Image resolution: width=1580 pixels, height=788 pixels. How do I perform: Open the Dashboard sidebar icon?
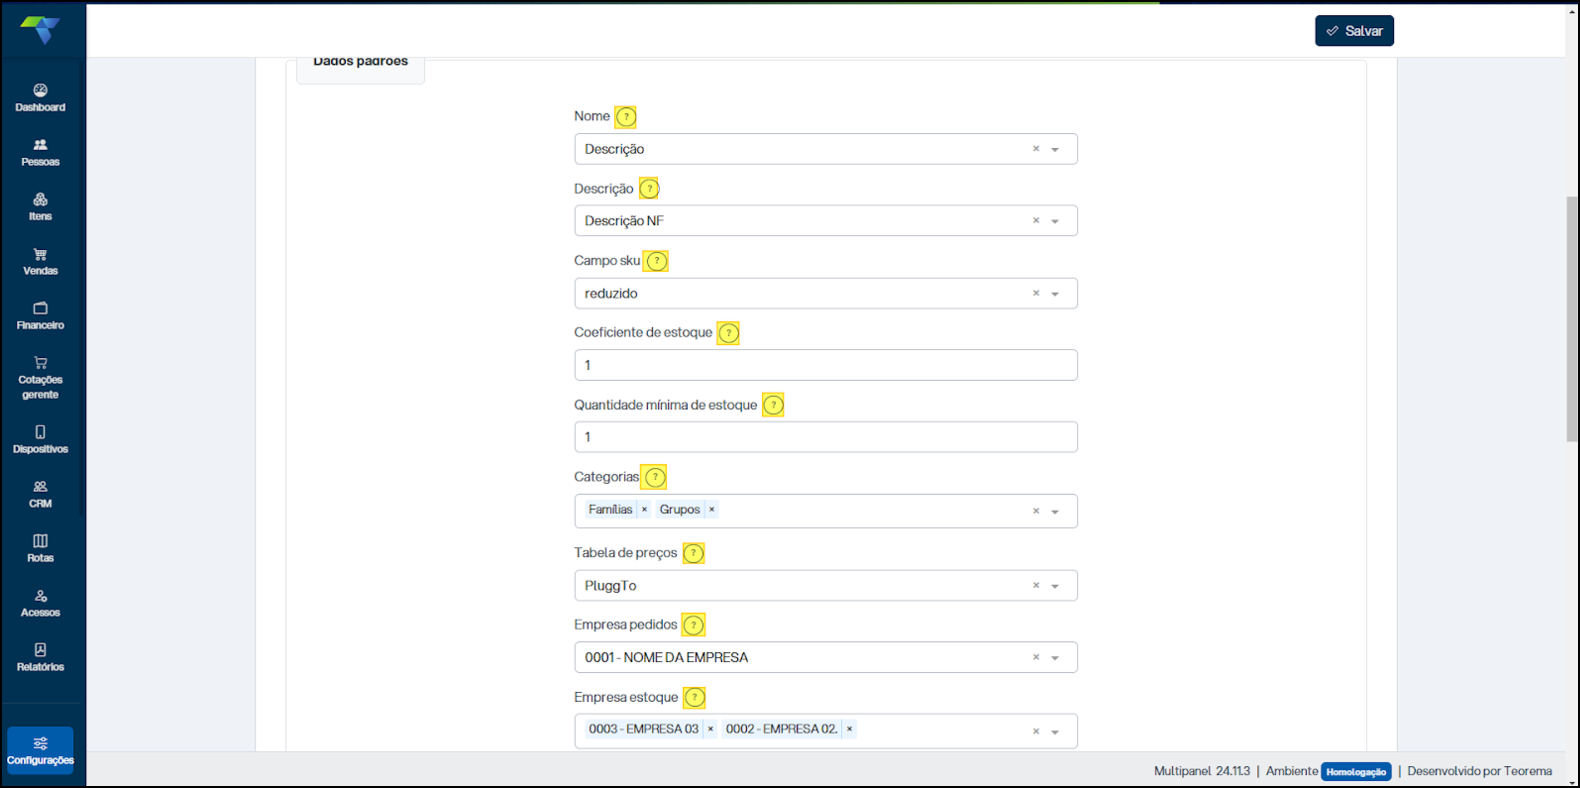coord(40,97)
